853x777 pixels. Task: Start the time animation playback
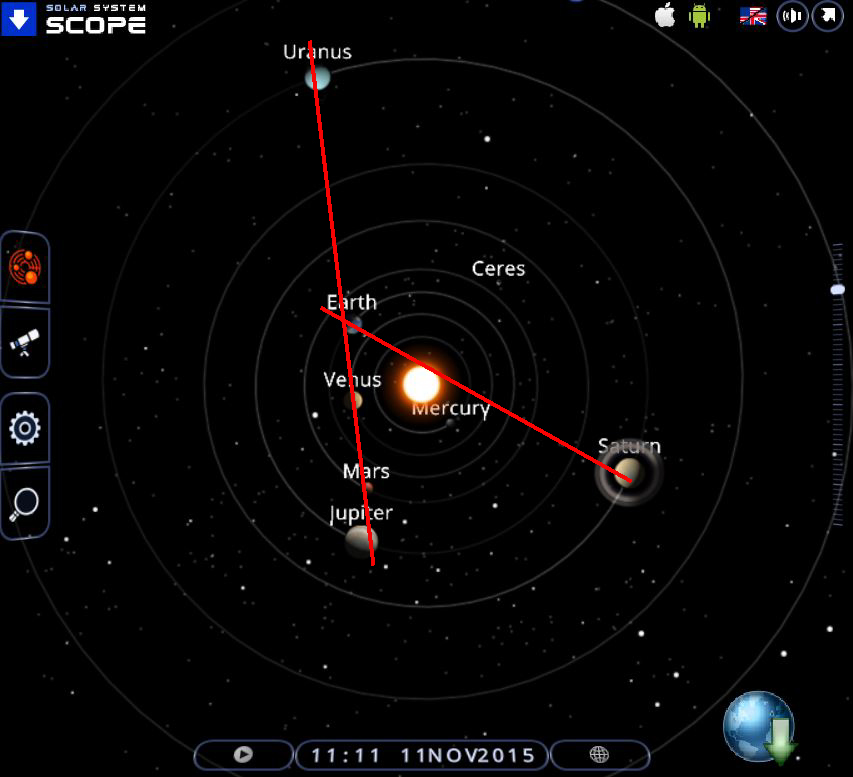pyautogui.click(x=242, y=755)
